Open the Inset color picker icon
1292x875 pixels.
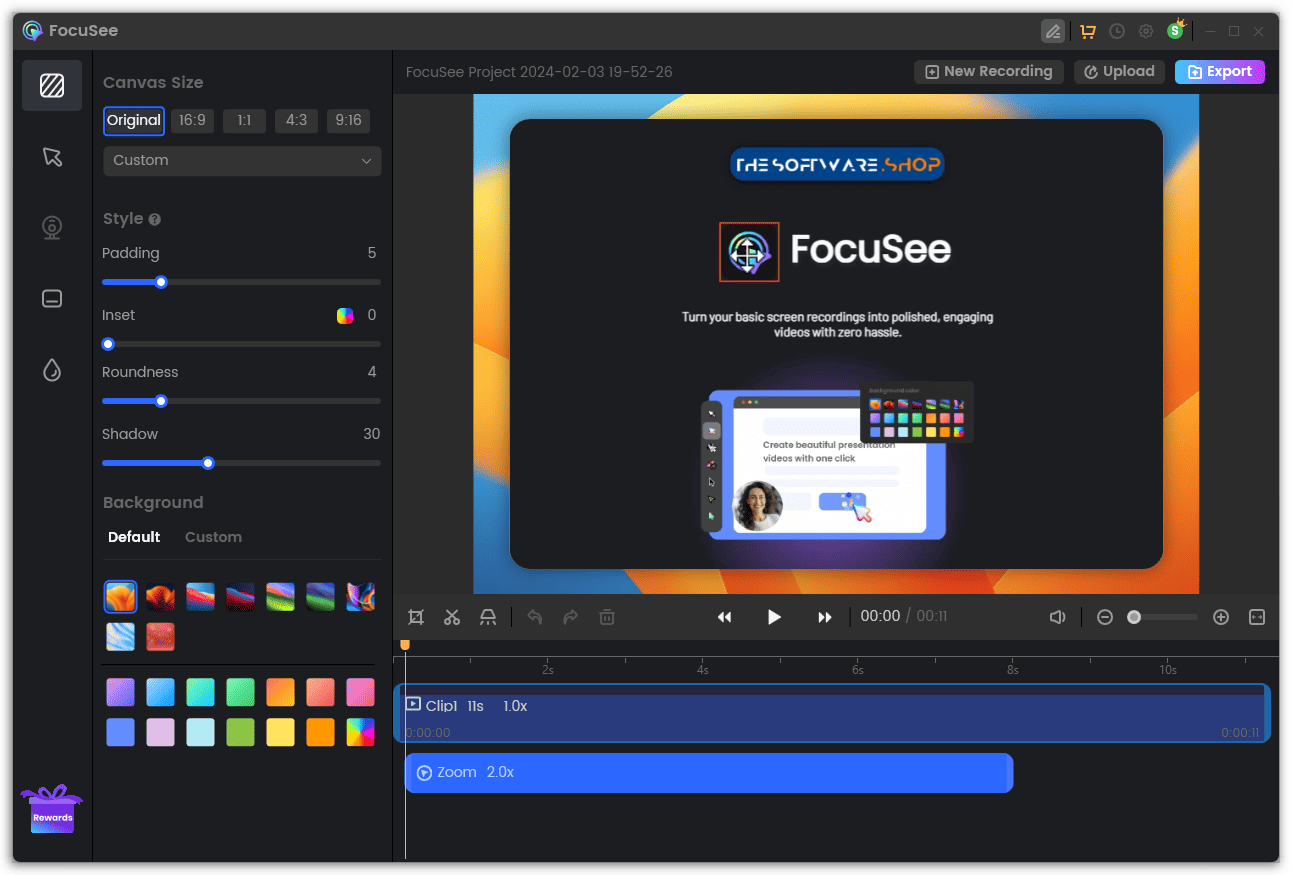pos(345,316)
